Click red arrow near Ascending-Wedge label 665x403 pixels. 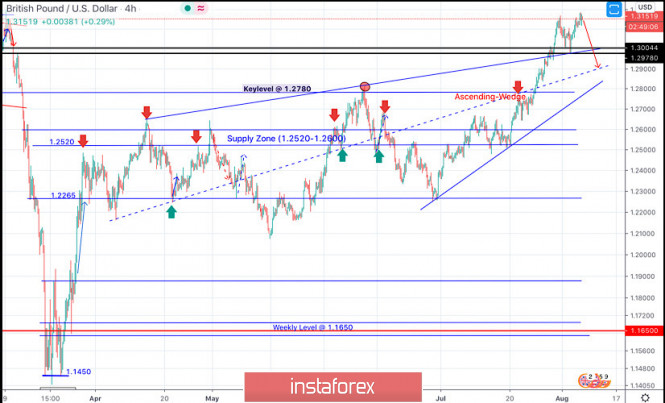click(x=518, y=87)
